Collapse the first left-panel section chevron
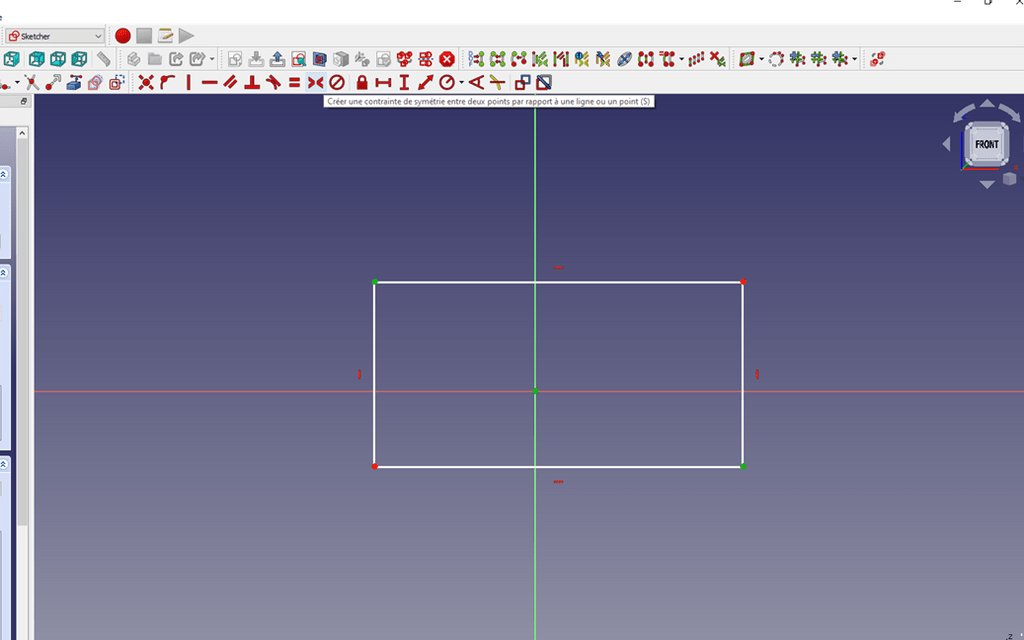Screen dimensions: 1024x640 tap(4, 174)
